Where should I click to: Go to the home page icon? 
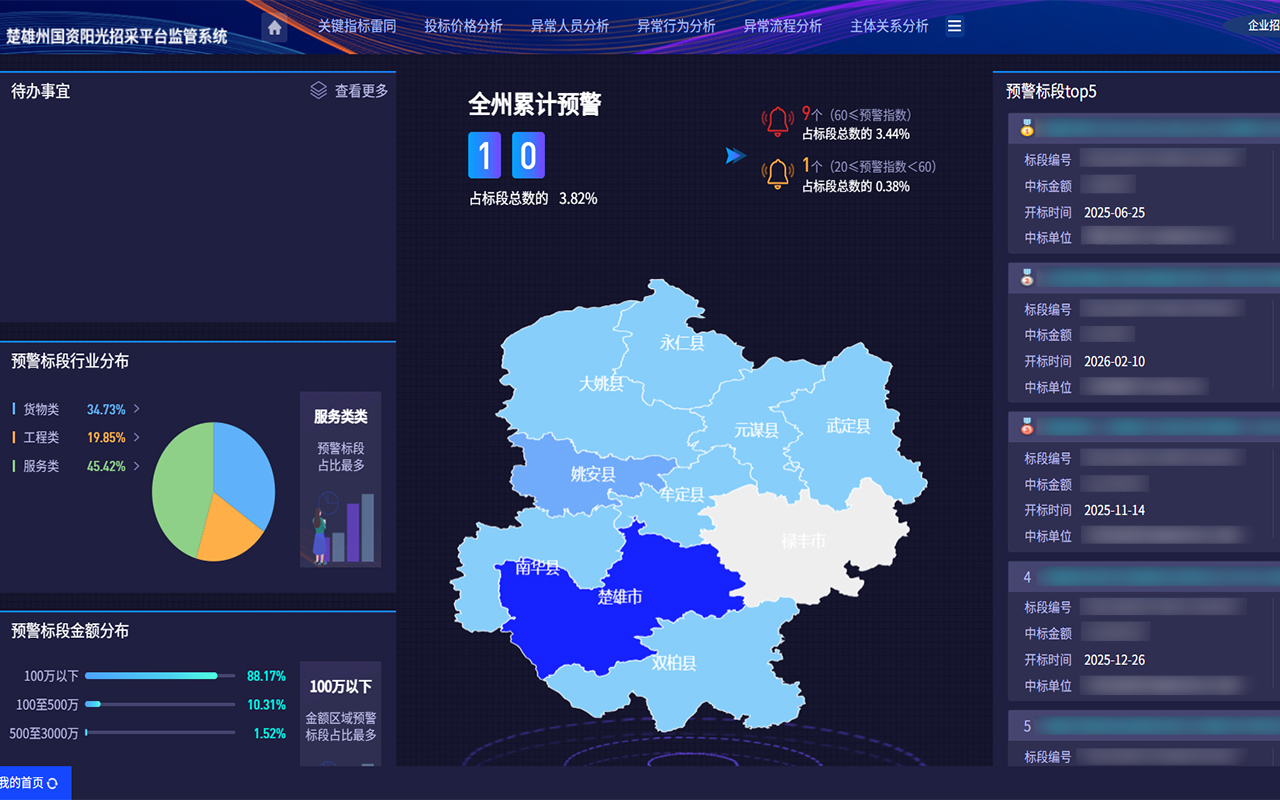coord(275,27)
